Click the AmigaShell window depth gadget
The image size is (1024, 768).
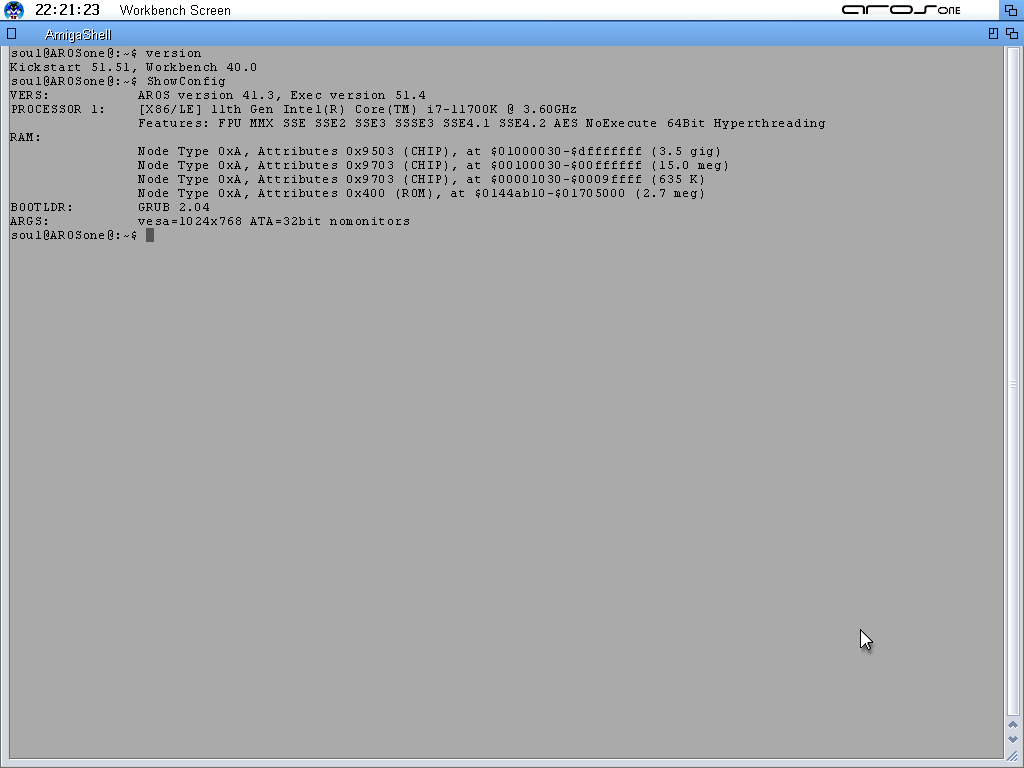point(1012,33)
